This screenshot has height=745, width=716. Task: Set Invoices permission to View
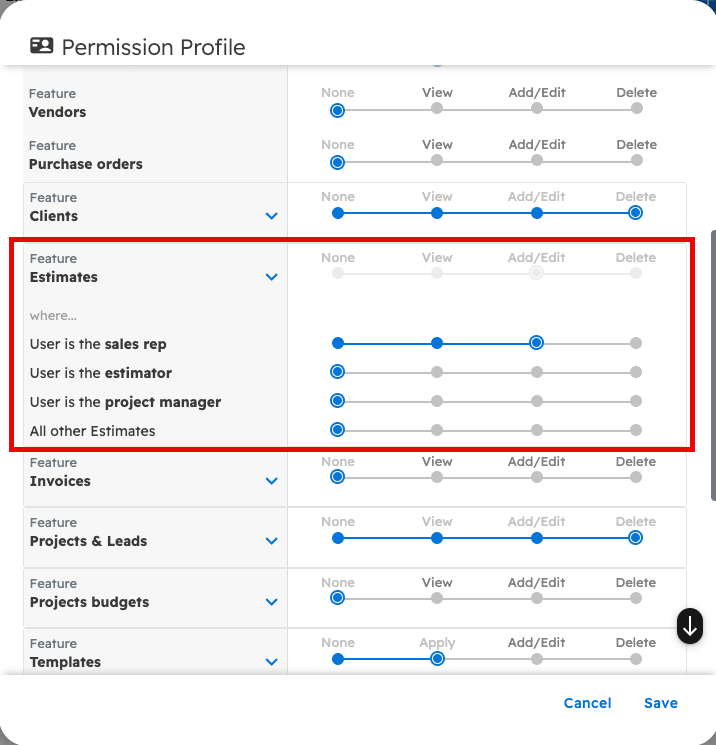pyautogui.click(x=437, y=477)
